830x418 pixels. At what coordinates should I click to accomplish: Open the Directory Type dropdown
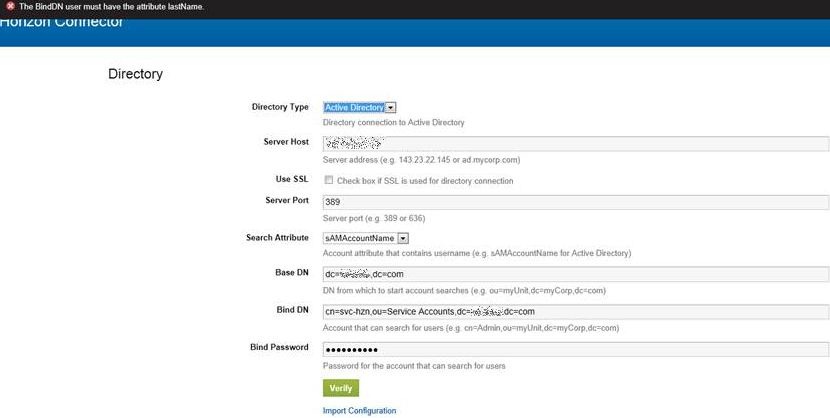360,107
